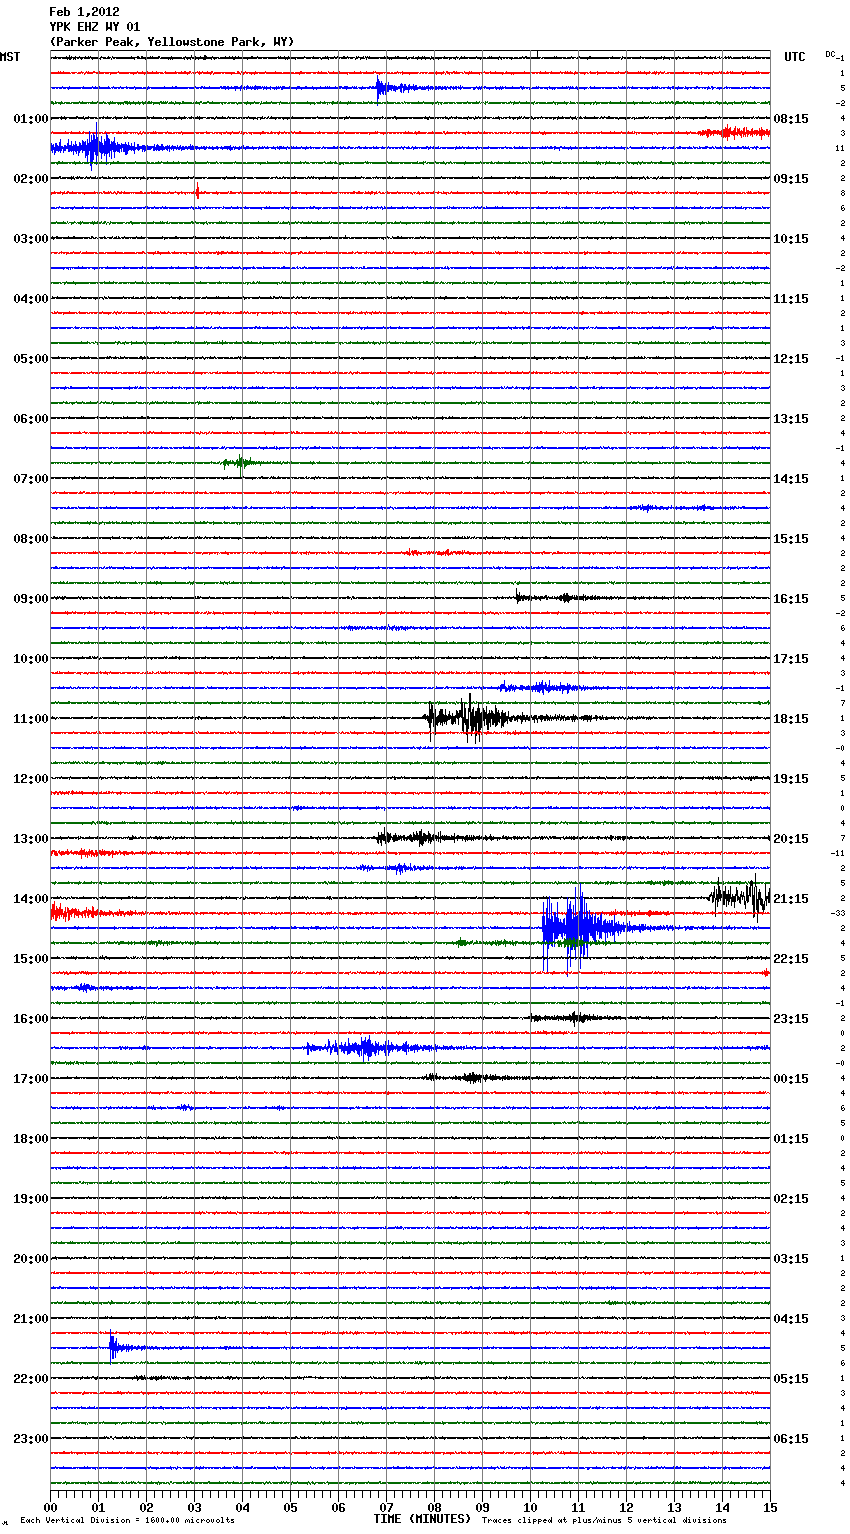Click the Each Vertical Division 1600.00 microvolts note
Screen dimensions: 850x1534
click(x=127, y=1521)
